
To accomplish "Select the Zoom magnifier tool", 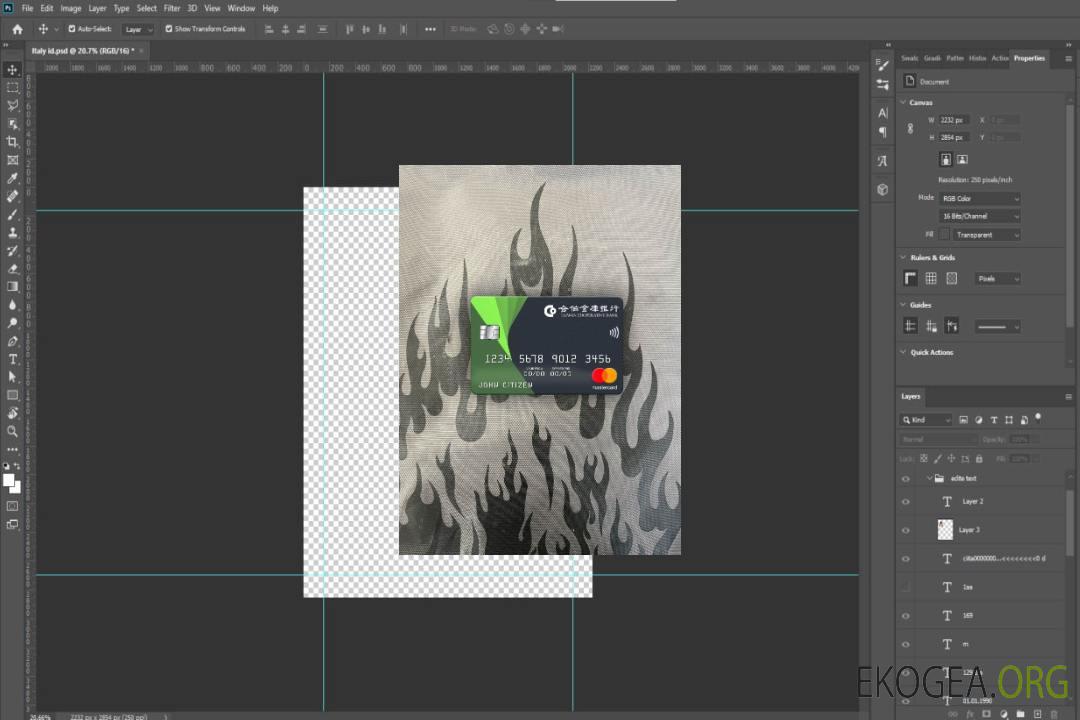I will [x=13, y=431].
